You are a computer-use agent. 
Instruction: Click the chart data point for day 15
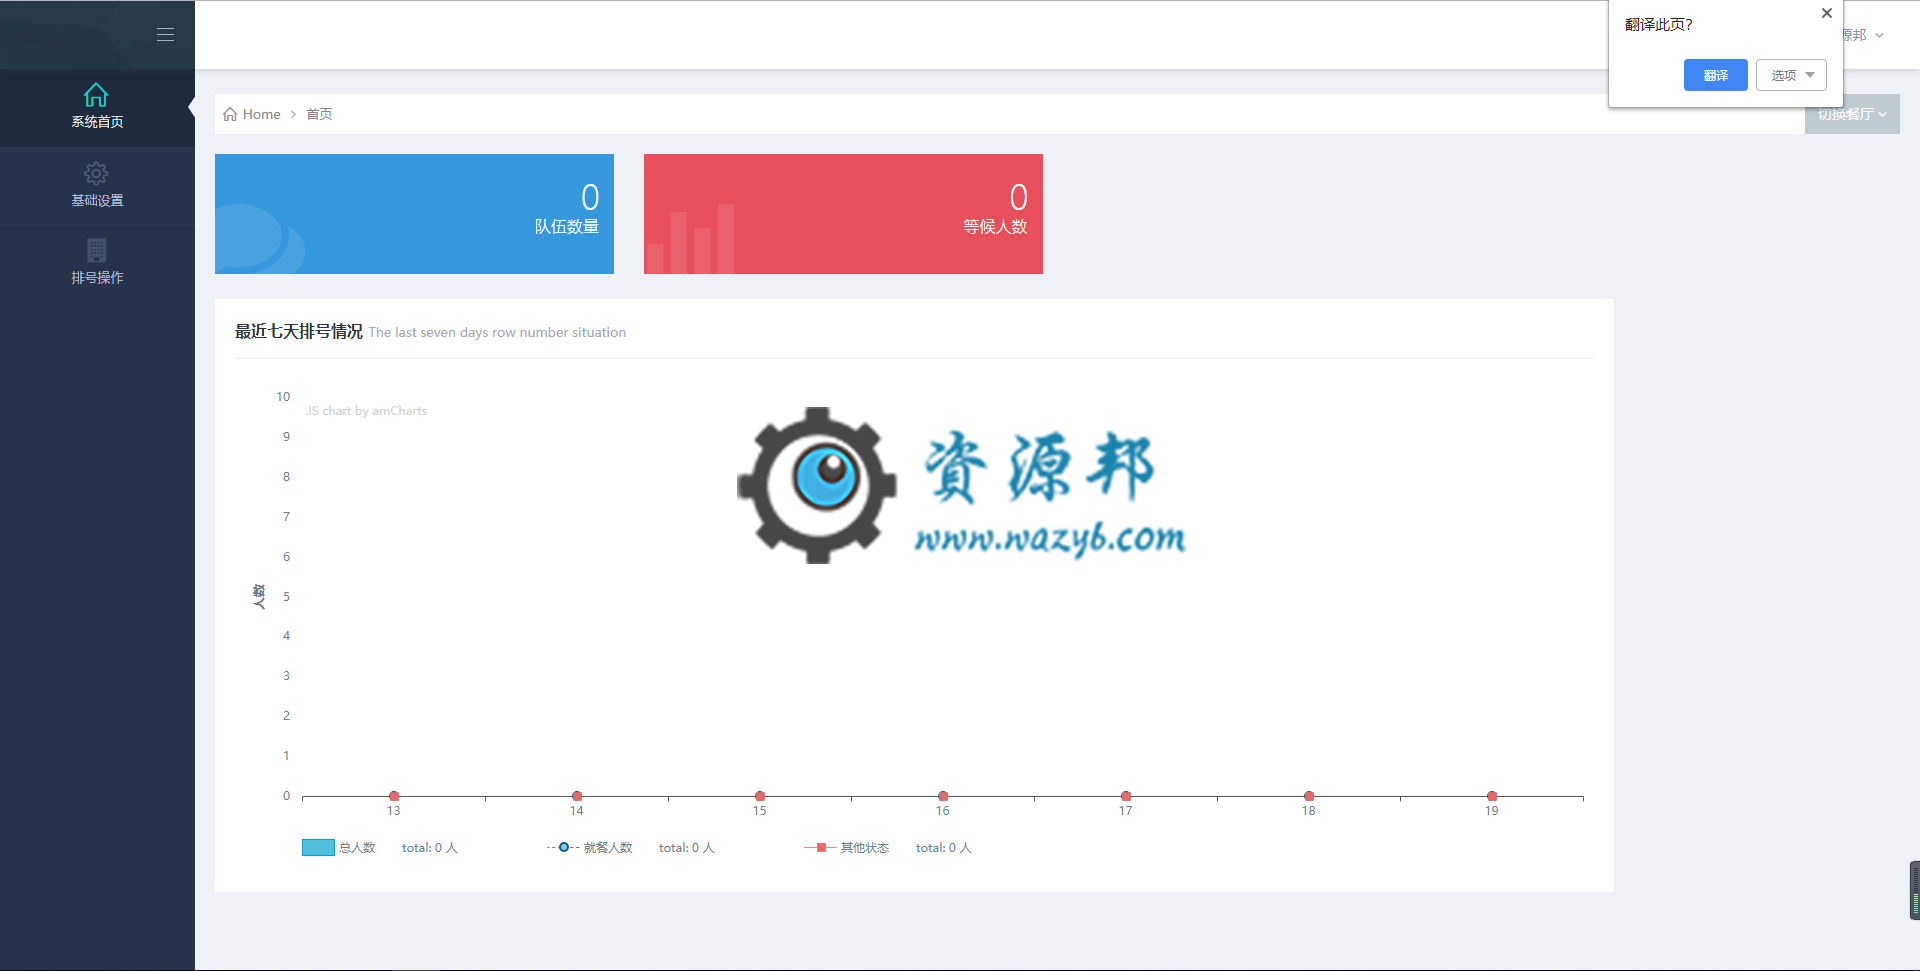760,796
